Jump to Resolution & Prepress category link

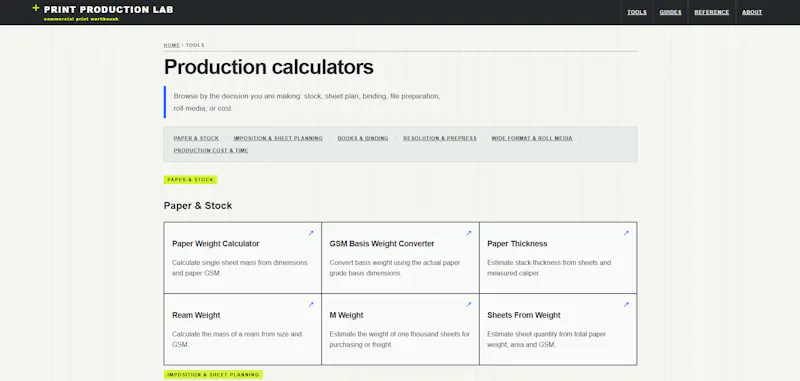point(440,138)
